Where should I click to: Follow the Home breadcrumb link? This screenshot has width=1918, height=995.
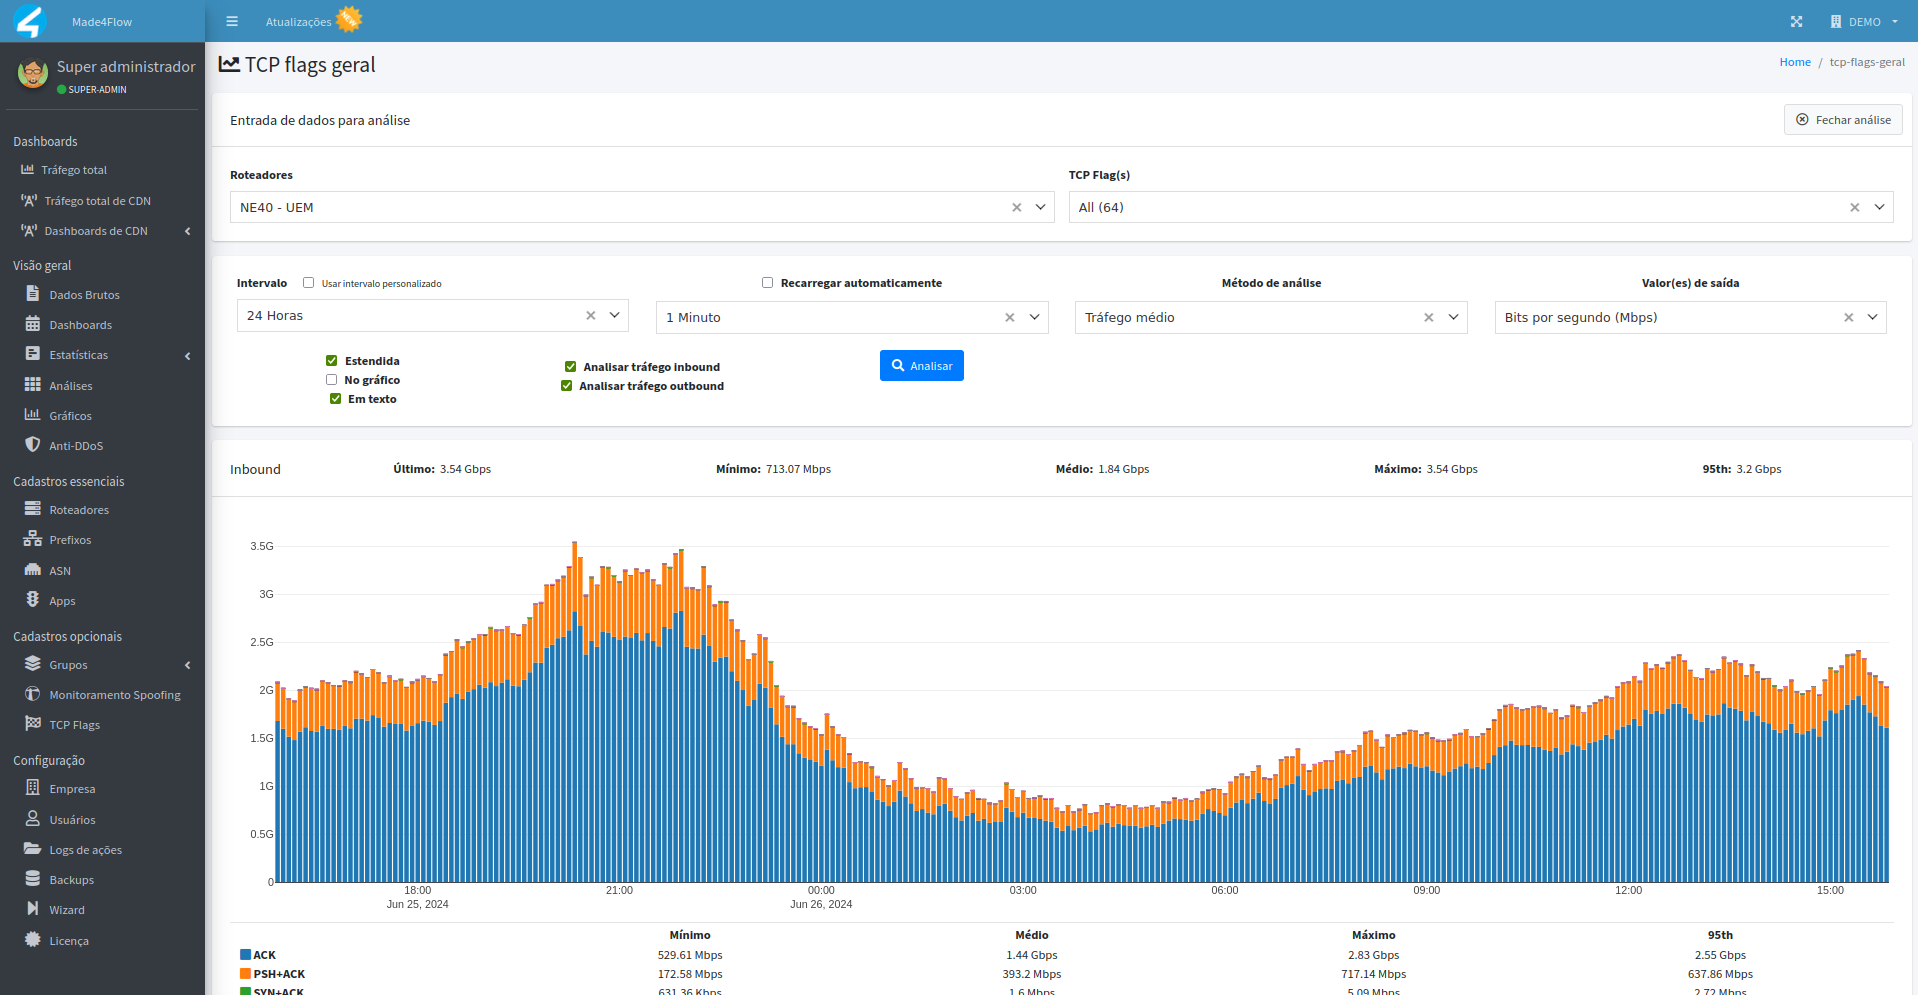1795,62
